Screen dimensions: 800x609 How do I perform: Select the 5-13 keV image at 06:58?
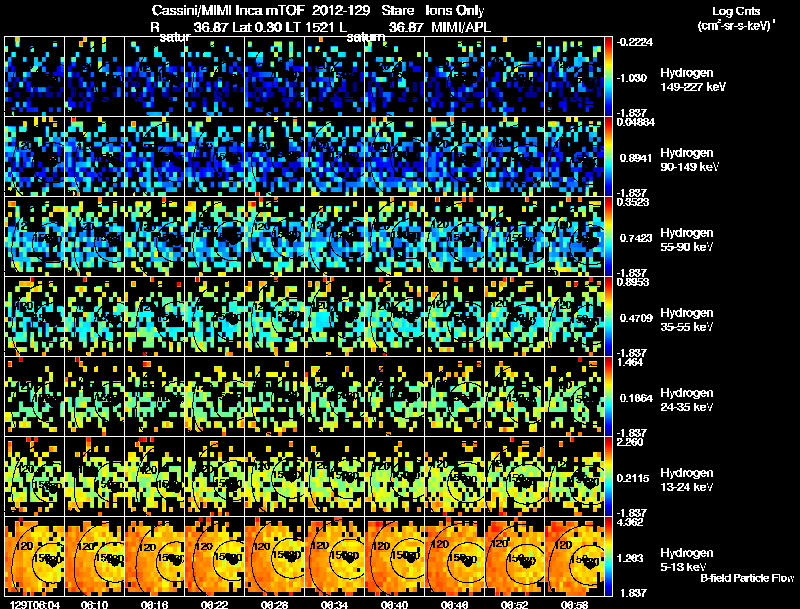[x=574, y=556]
